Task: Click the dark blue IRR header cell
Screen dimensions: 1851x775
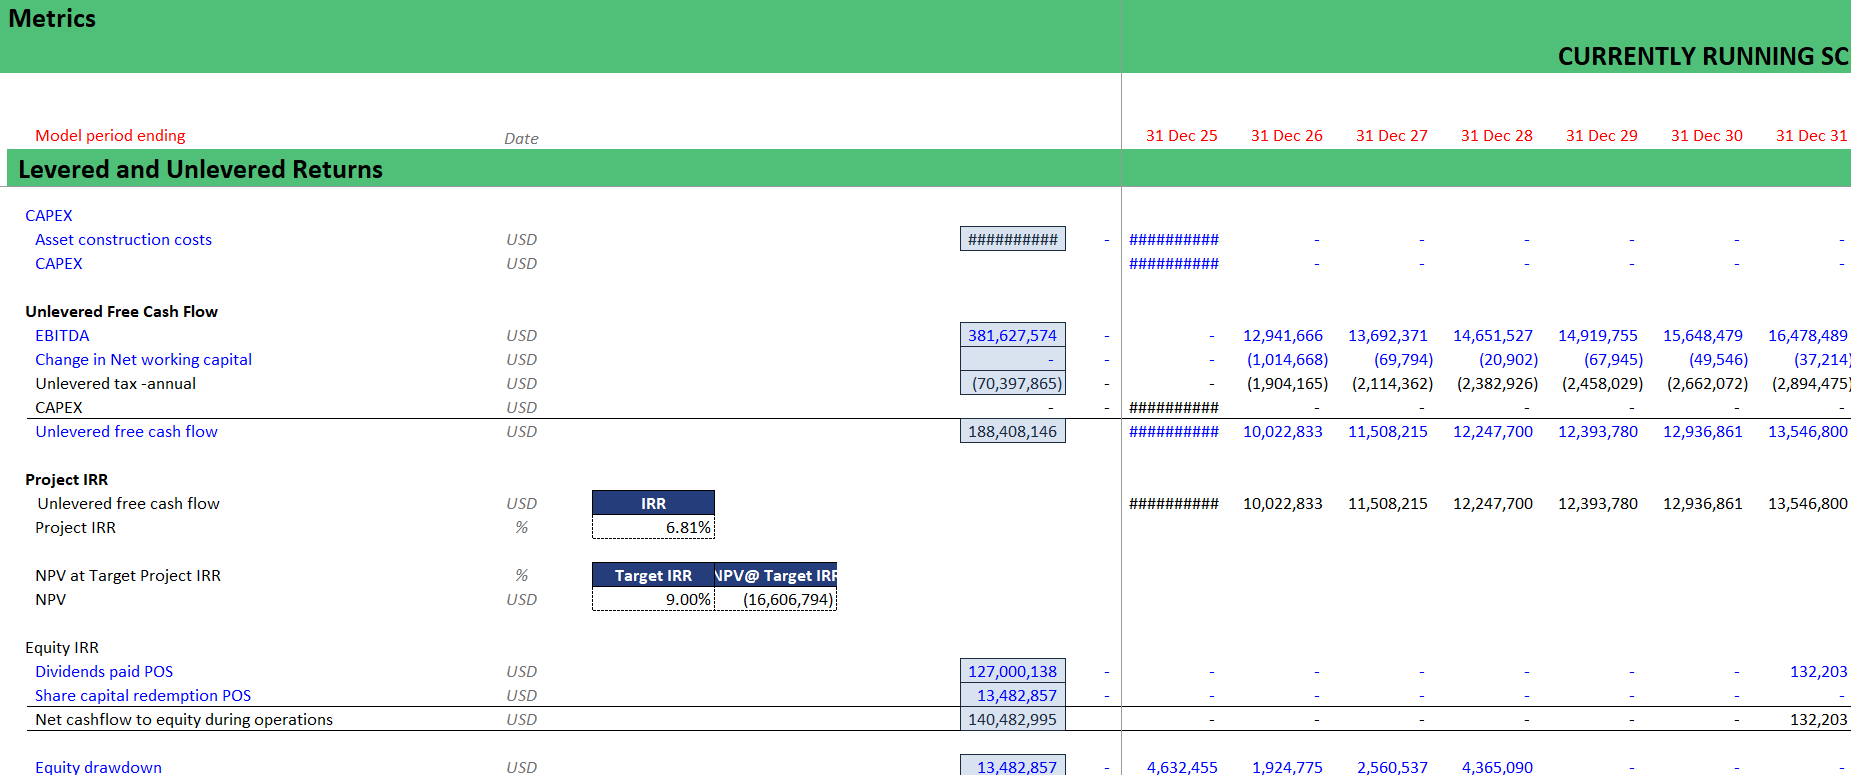Action: (653, 503)
